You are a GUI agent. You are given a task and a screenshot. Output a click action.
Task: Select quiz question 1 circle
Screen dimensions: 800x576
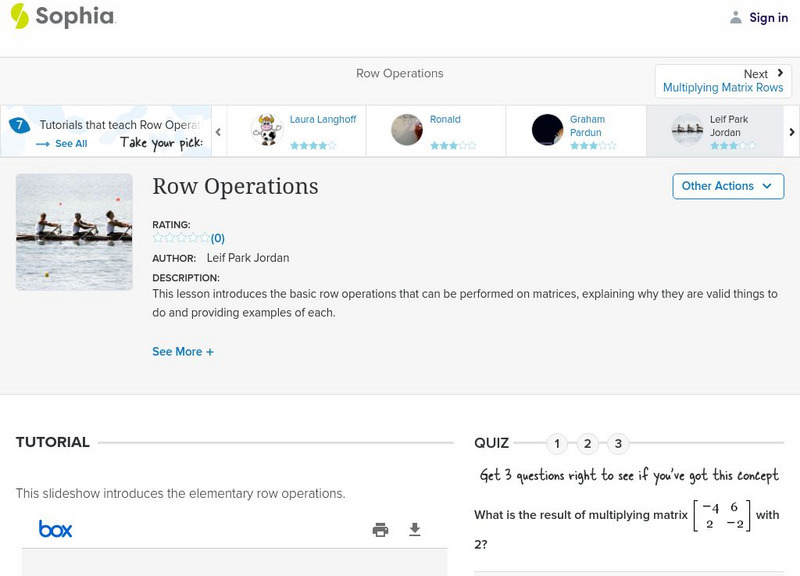[x=557, y=444]
